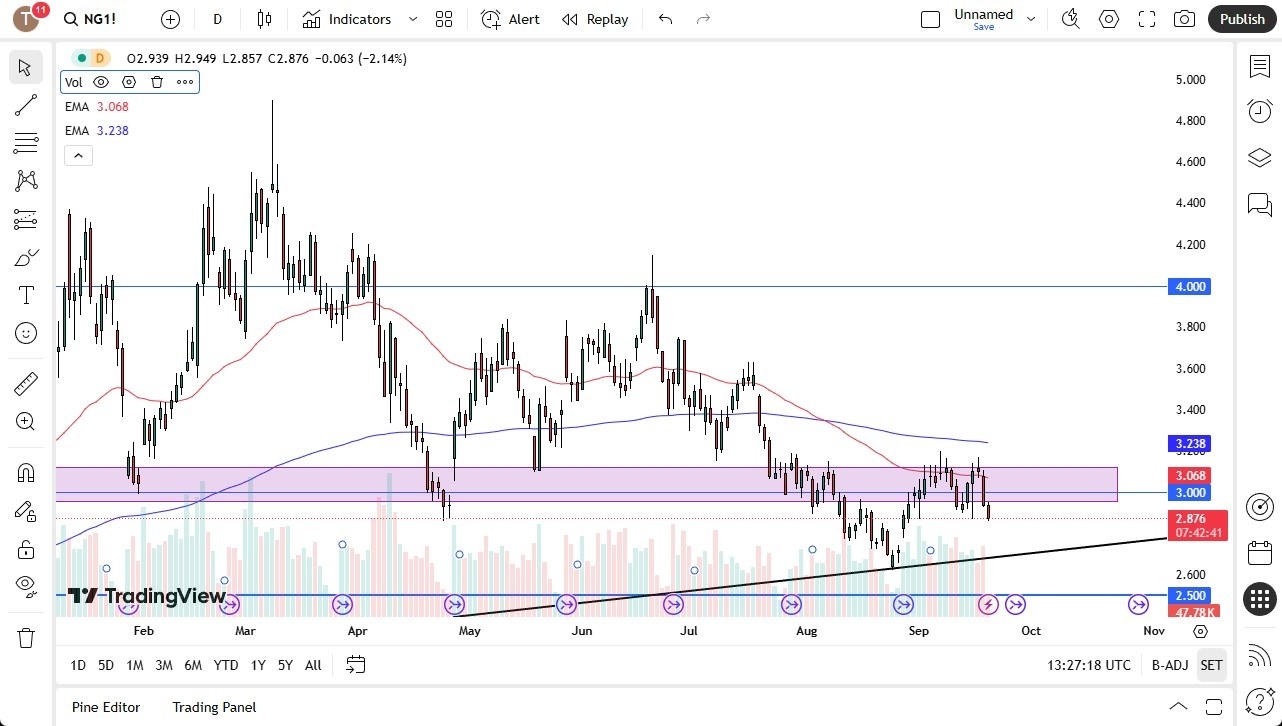Viewport: 1282px width, 726px height.
Task: Select the 1Y timeframe
Action: (257, 664)
